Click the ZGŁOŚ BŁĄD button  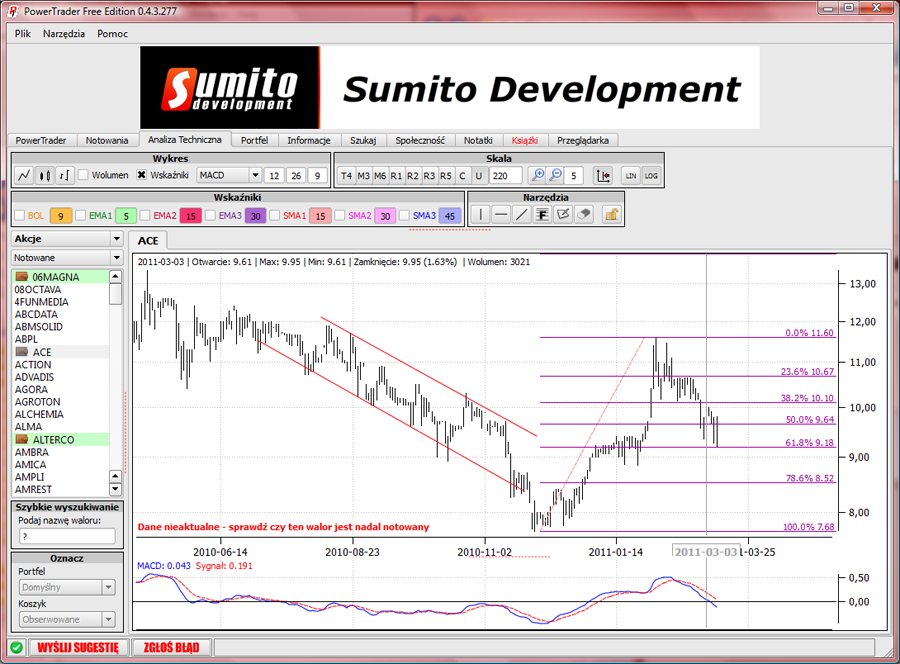(x=171, y=647)
